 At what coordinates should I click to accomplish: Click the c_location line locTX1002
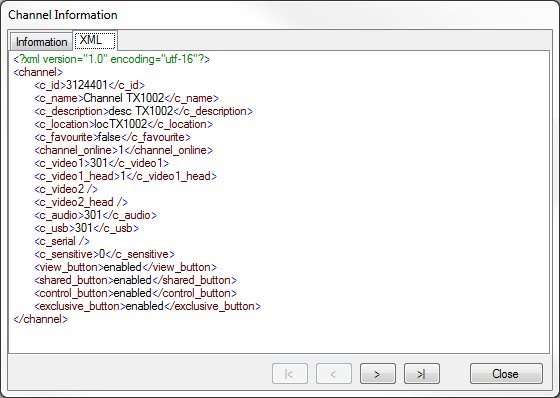(124, 124)
